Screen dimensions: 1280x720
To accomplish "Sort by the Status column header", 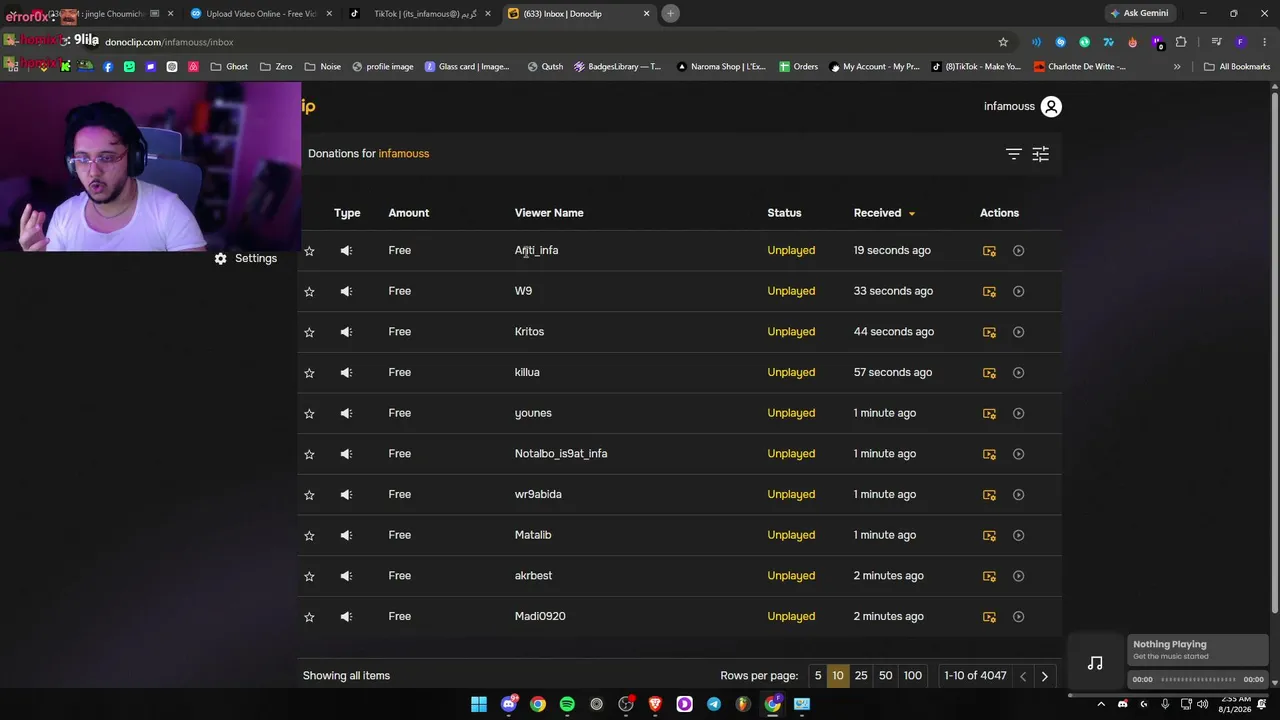I will click(x=784, y=213).
